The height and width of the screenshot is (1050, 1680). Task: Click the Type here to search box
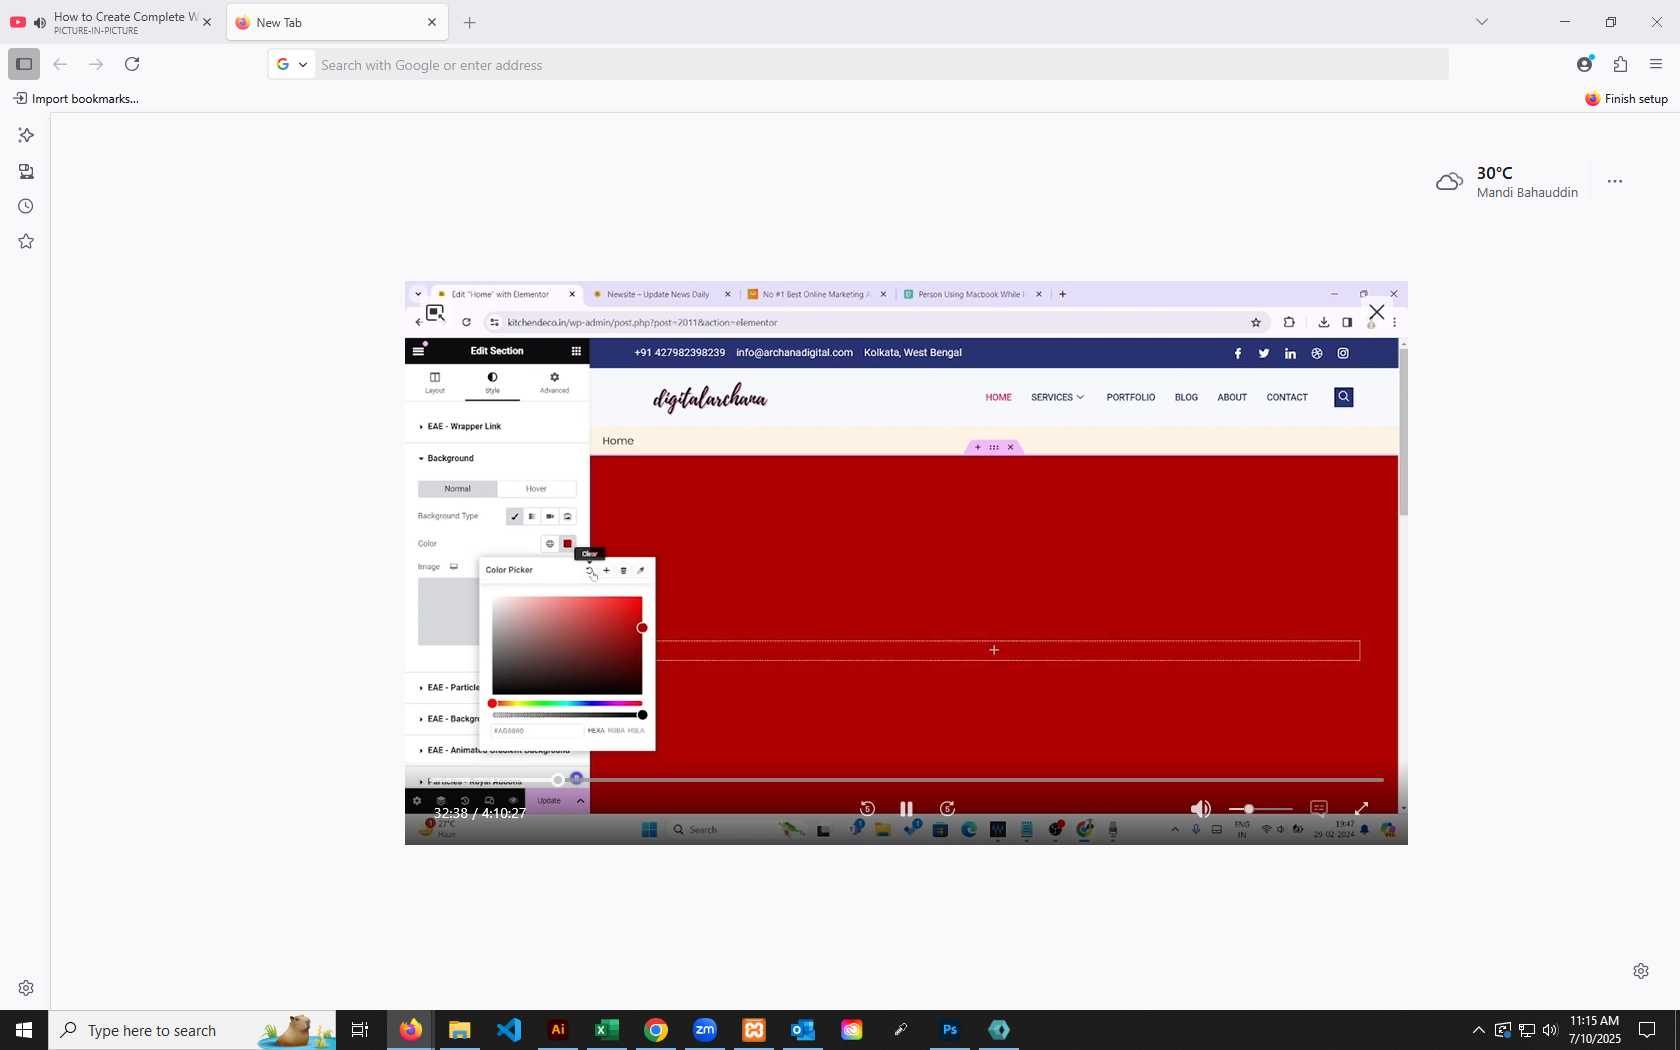click(x=192, y=1030)
